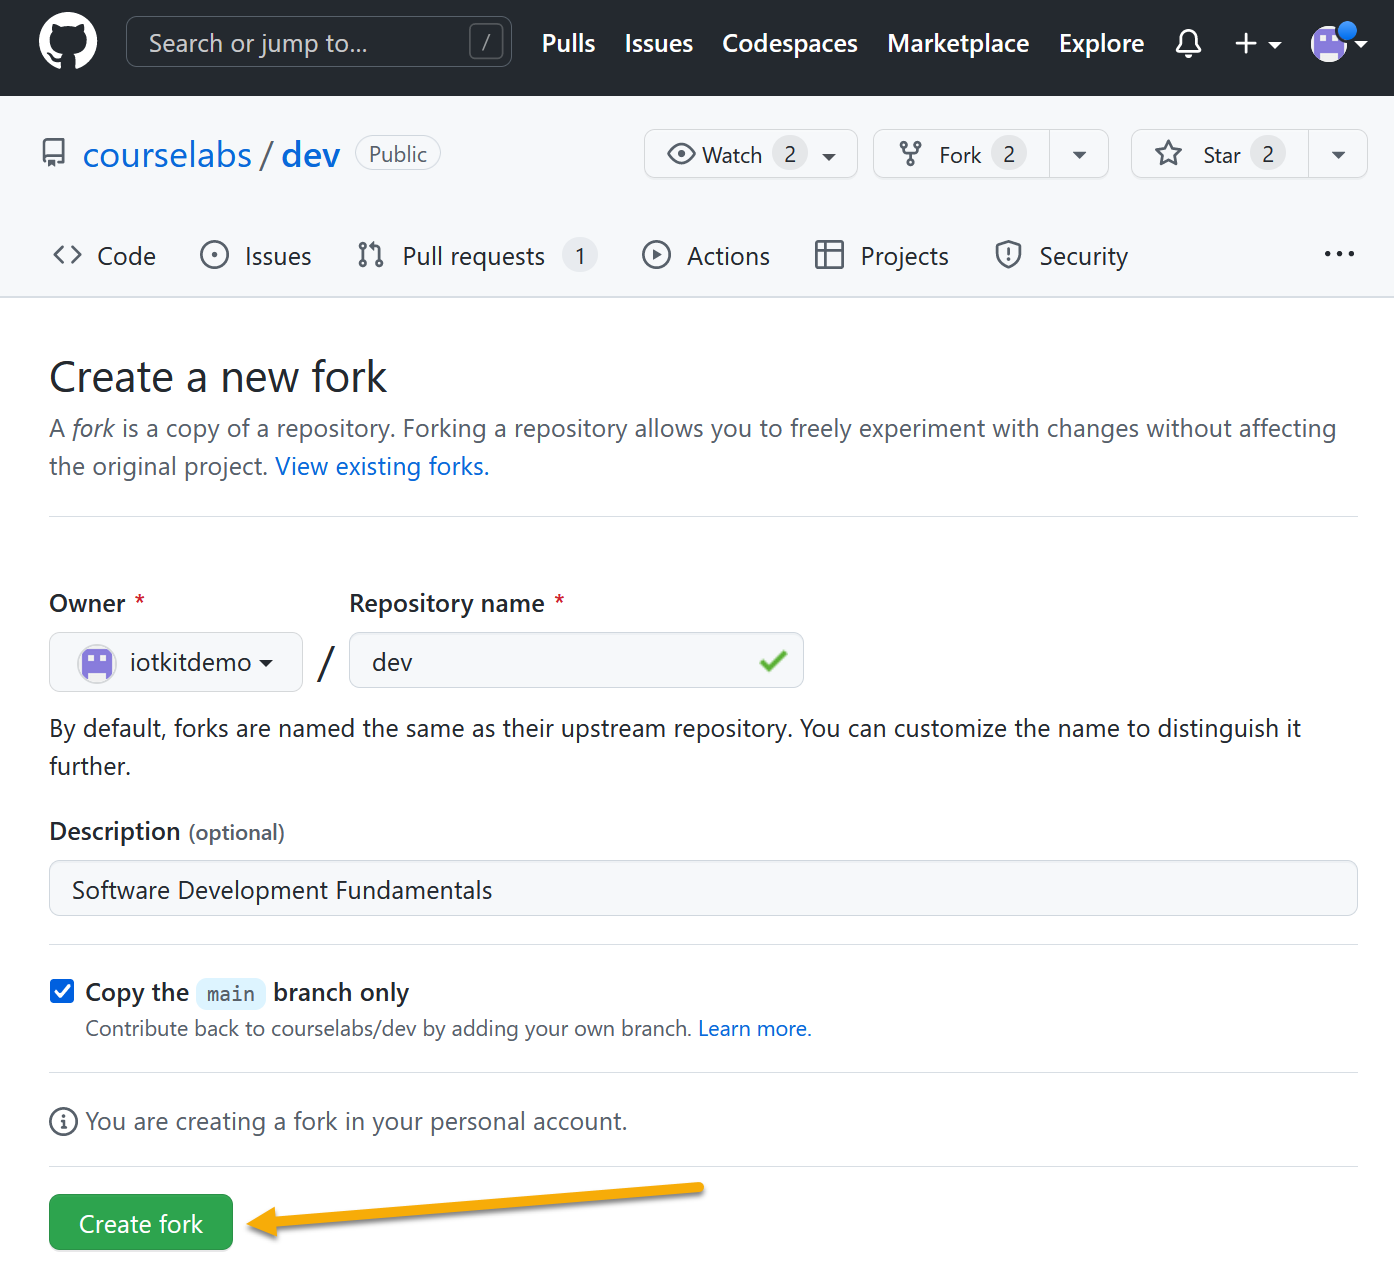
Task: Click the repository book icon
Action: pos(54,153)
